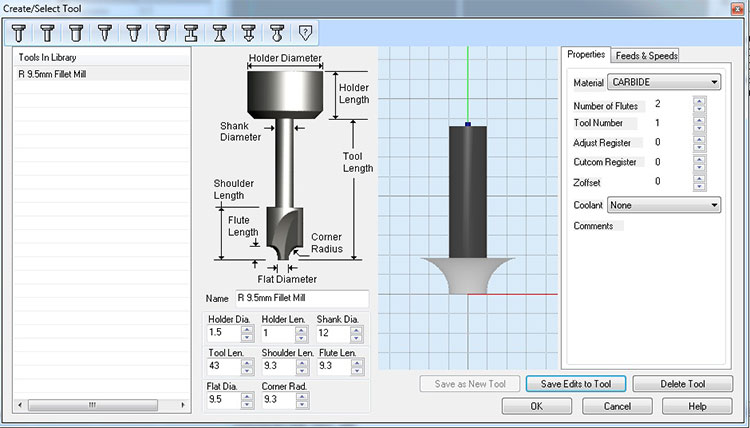This screenshot has width=750, height=428.
Task: Select the T-slot style mill icon
Action: [191, 33]
